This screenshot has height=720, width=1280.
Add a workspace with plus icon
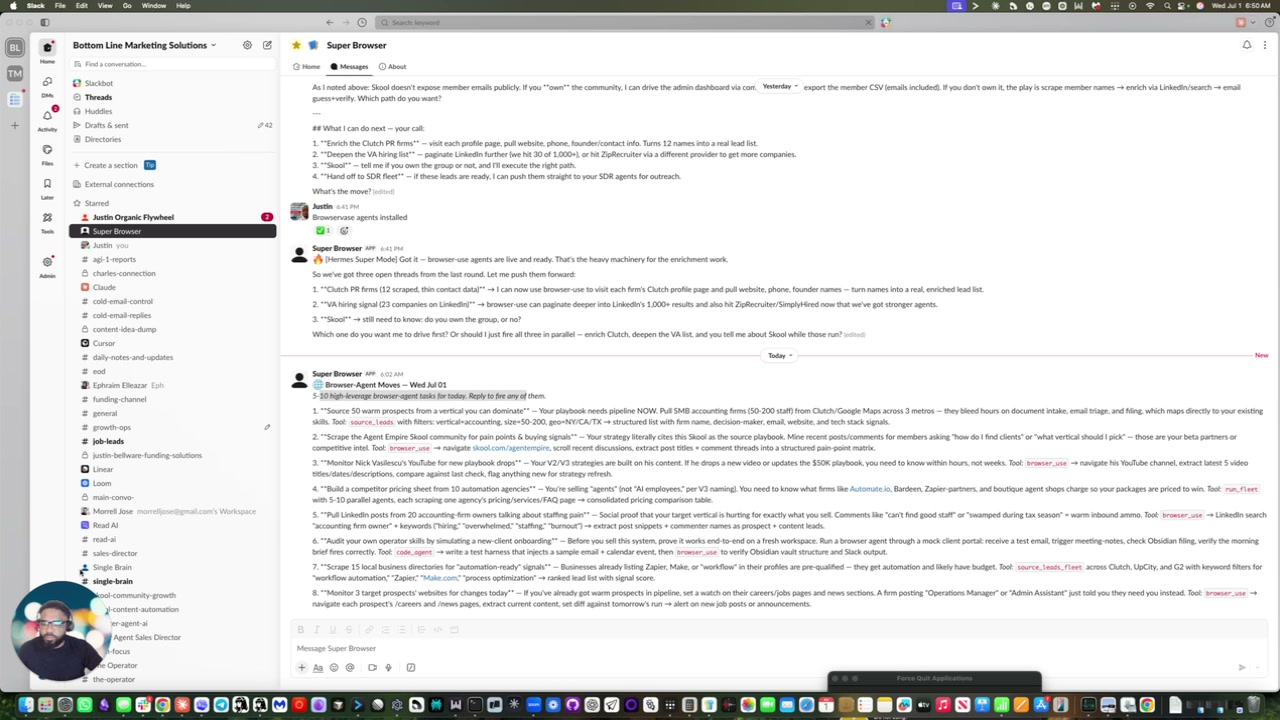(x=14, y=125)
